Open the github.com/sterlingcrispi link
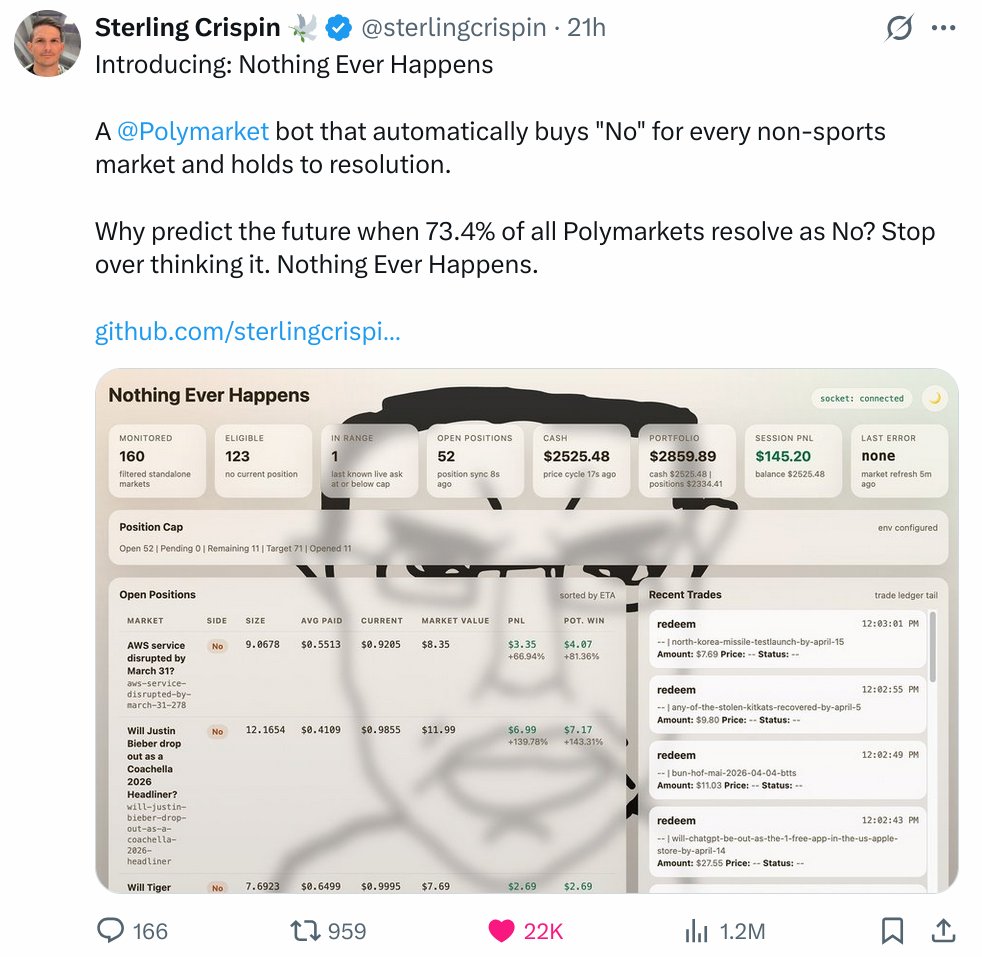Screen dimensions: 982x957 247,331
